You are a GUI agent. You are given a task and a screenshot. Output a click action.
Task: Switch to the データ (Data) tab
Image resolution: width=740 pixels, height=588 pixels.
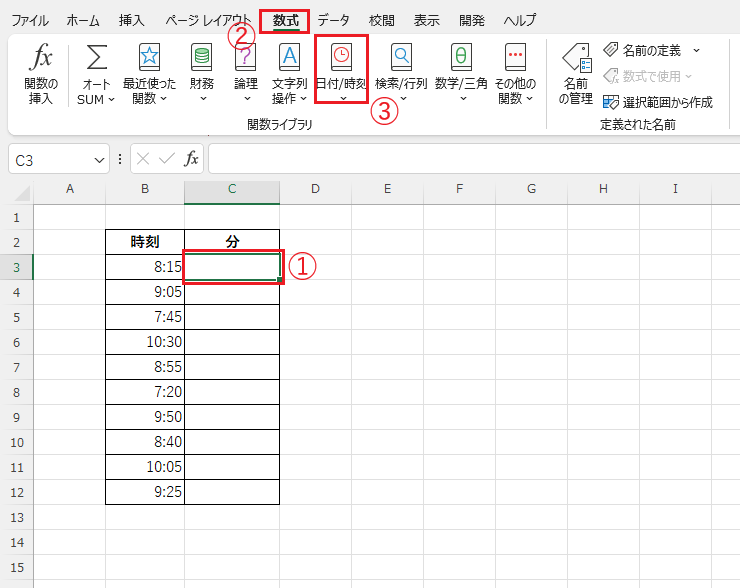334,20
